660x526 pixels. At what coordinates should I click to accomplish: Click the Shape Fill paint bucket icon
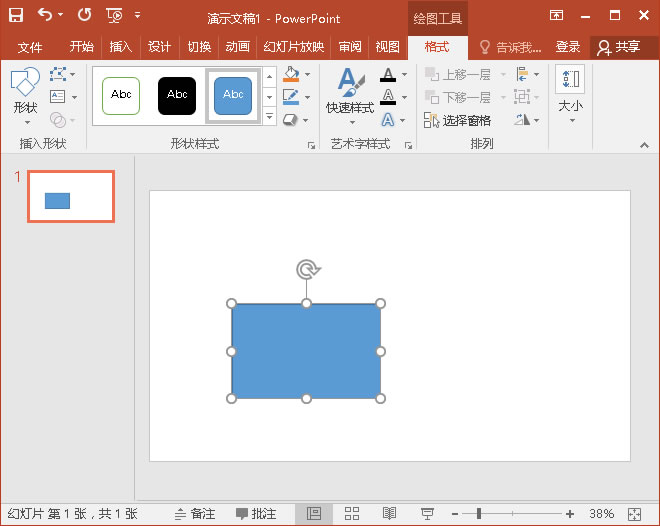click(291, 75)
